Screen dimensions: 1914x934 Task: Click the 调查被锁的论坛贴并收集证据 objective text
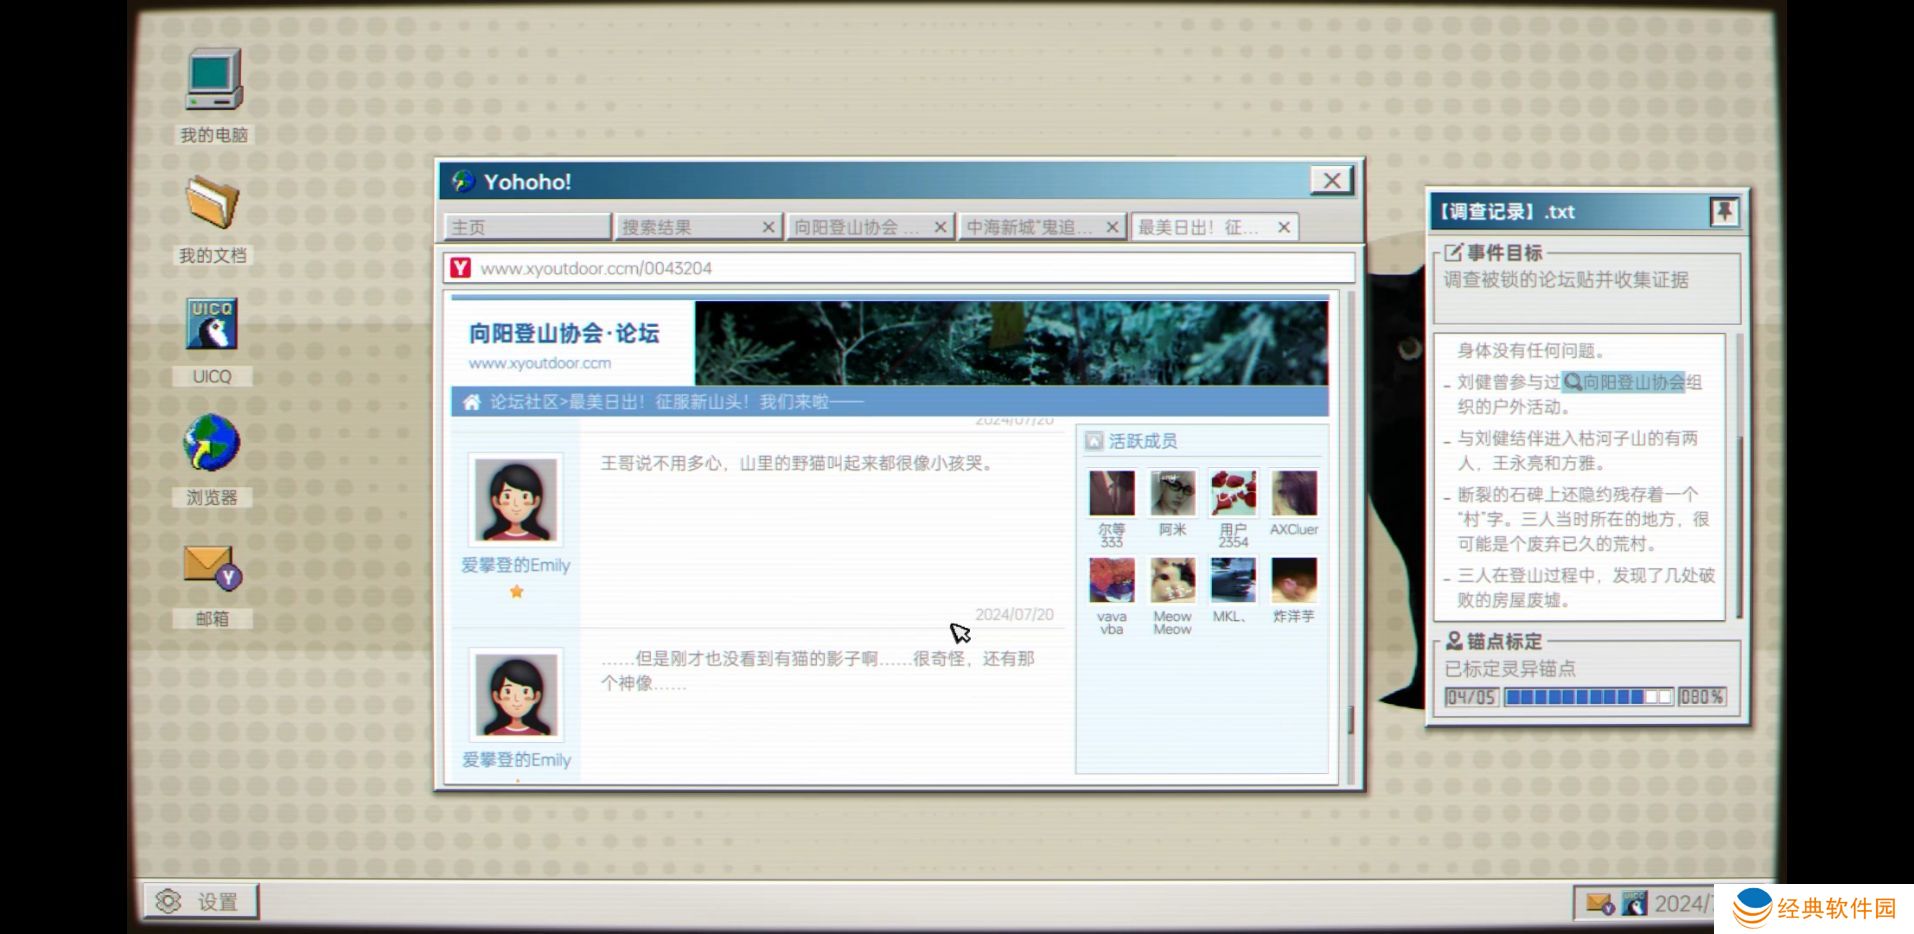(1565, 280)
